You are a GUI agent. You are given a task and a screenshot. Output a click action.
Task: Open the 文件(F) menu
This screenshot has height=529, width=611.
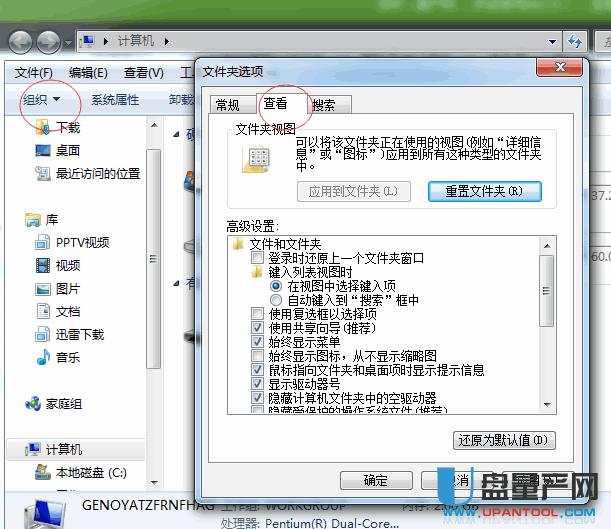[33, 73]
